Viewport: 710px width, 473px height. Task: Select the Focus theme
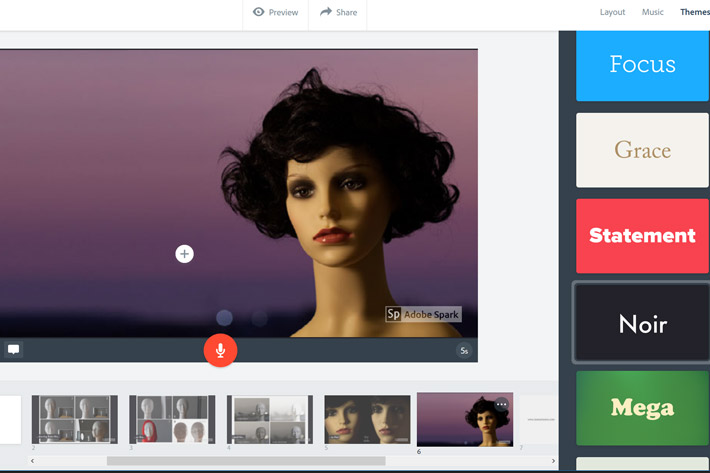click(x=642, y=66)
